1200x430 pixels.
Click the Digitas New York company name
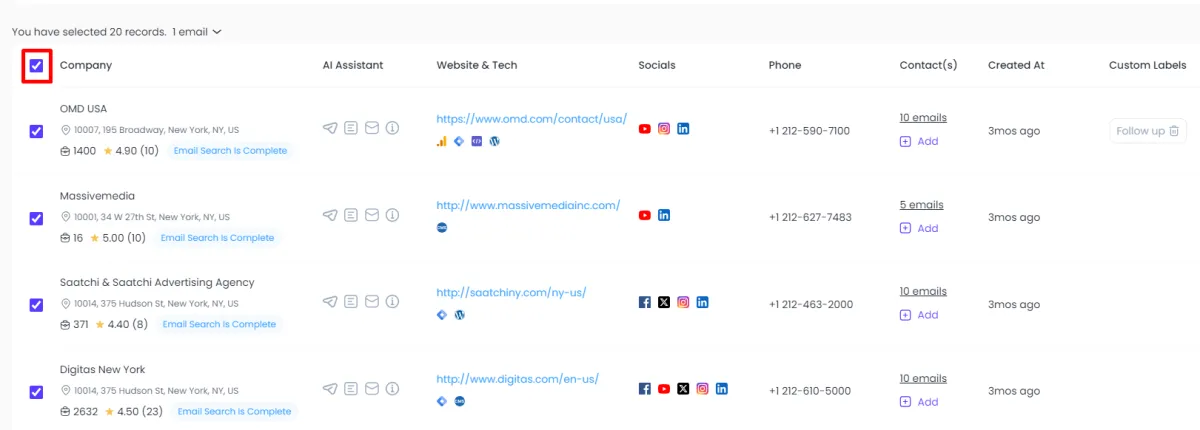102,370
